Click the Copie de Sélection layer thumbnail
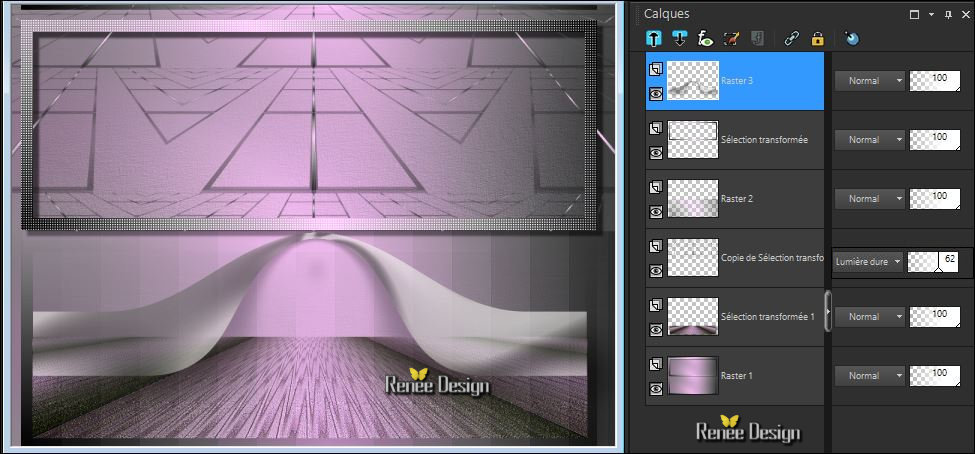This screenshot has height=454, width=975. coord(693,258)
